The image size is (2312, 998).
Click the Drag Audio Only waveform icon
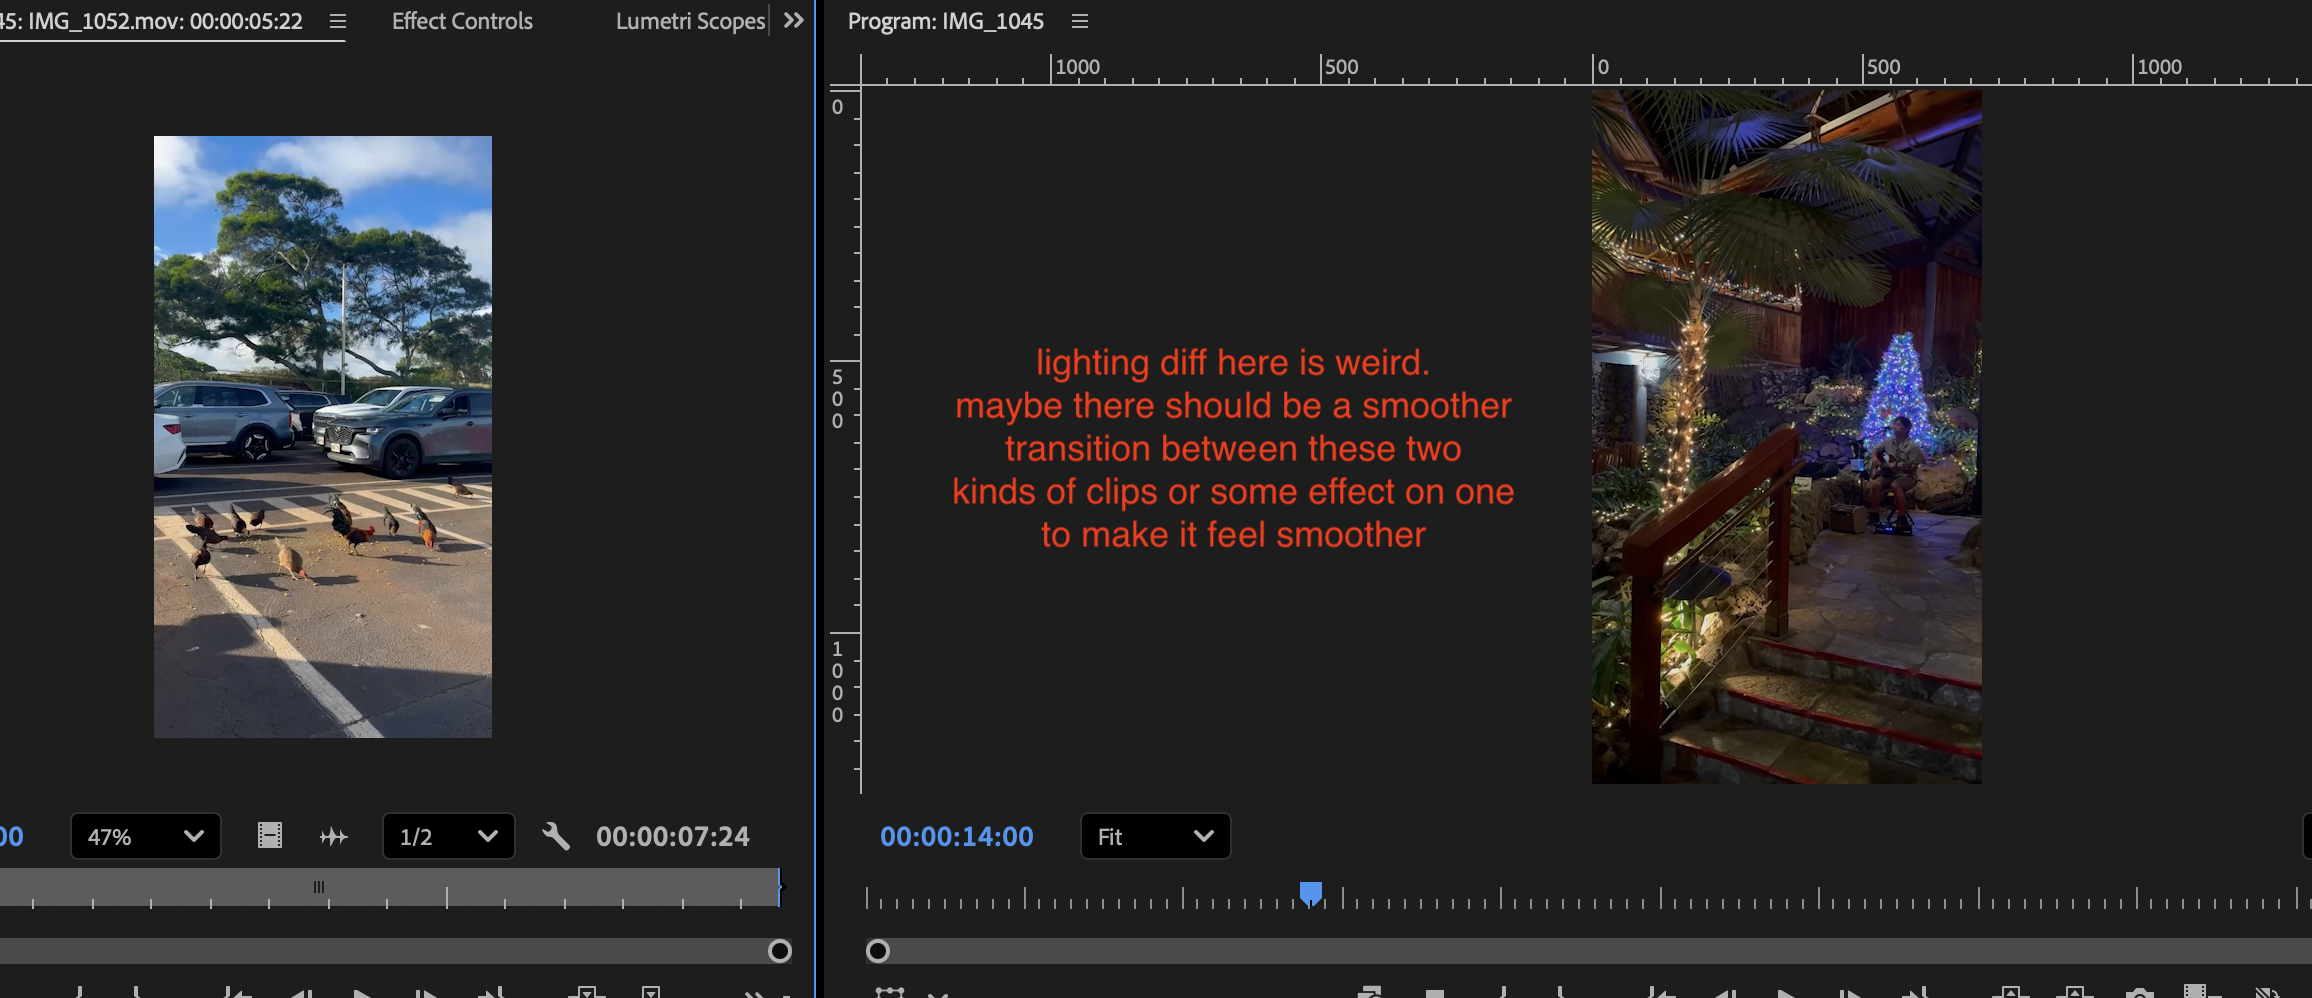point(333,836)
